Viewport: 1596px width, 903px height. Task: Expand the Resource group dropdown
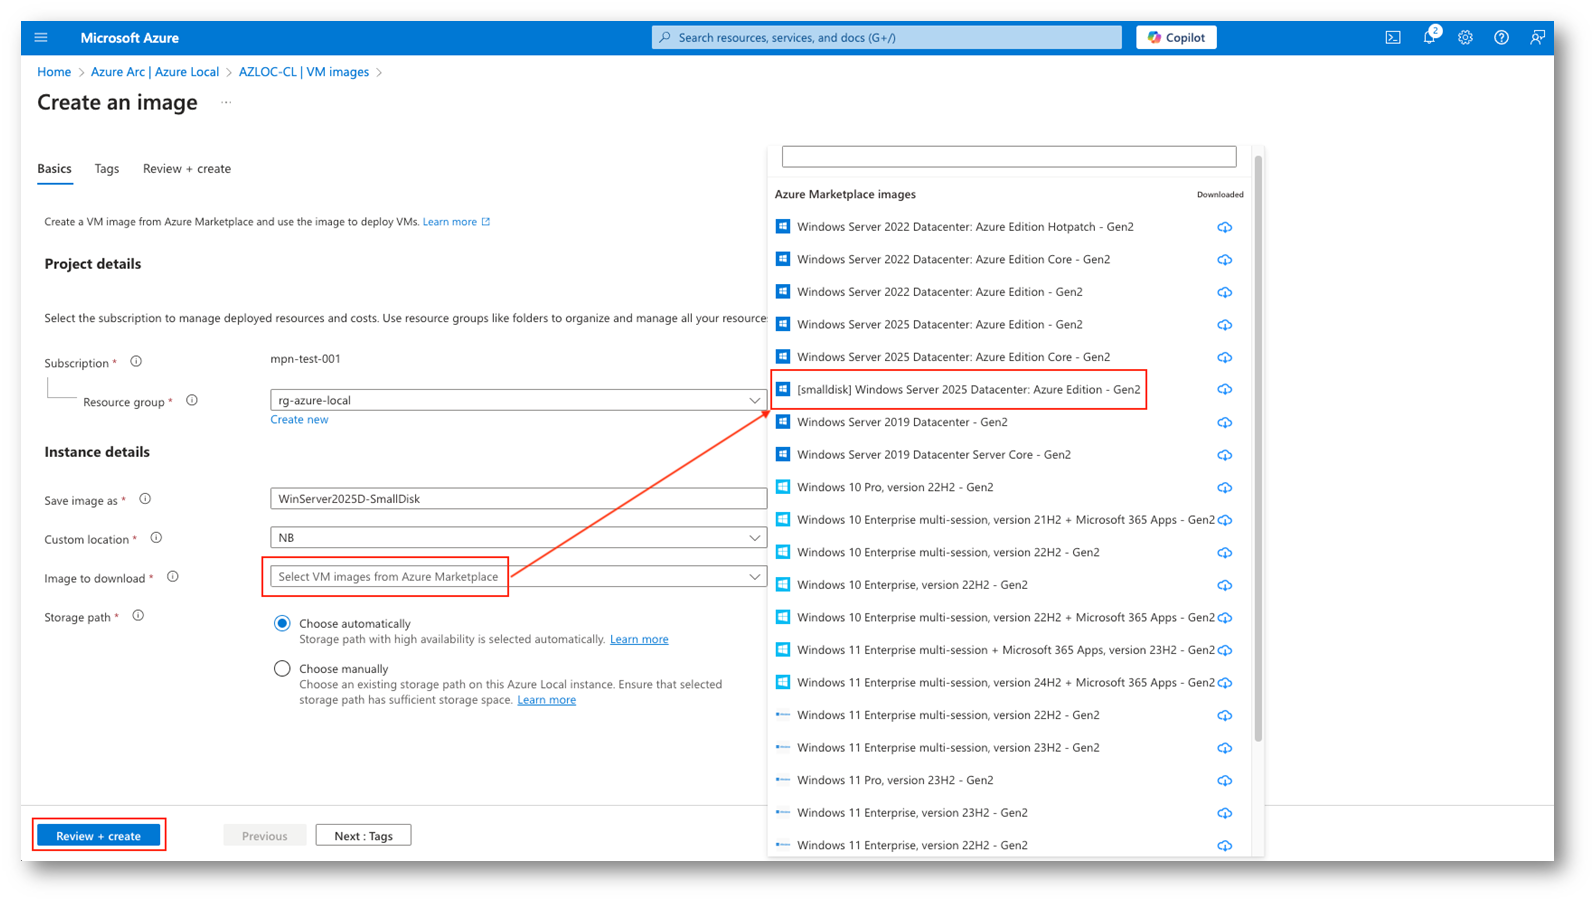(754, 401)
